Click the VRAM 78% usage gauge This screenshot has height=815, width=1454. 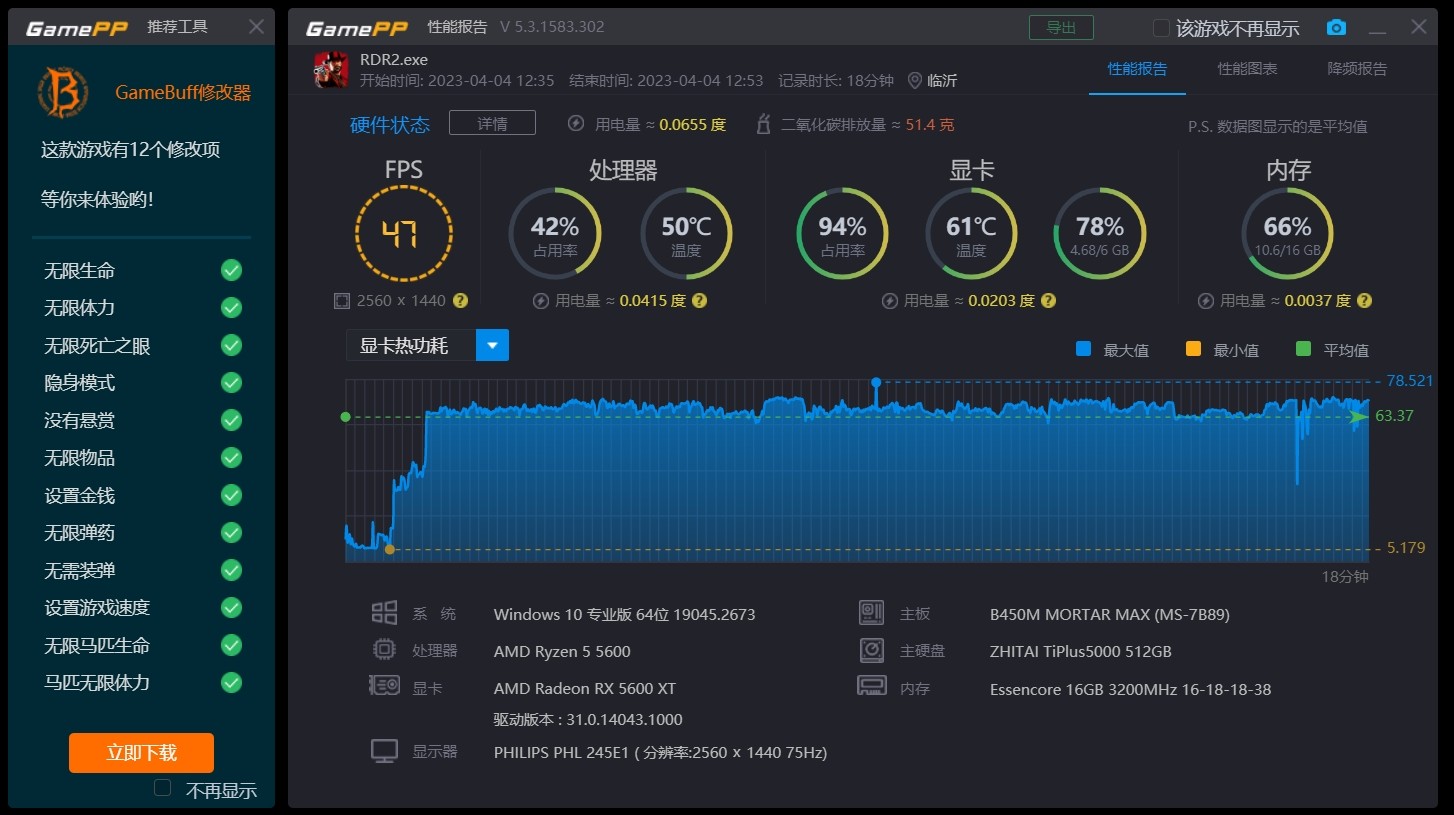[1100, 234]
